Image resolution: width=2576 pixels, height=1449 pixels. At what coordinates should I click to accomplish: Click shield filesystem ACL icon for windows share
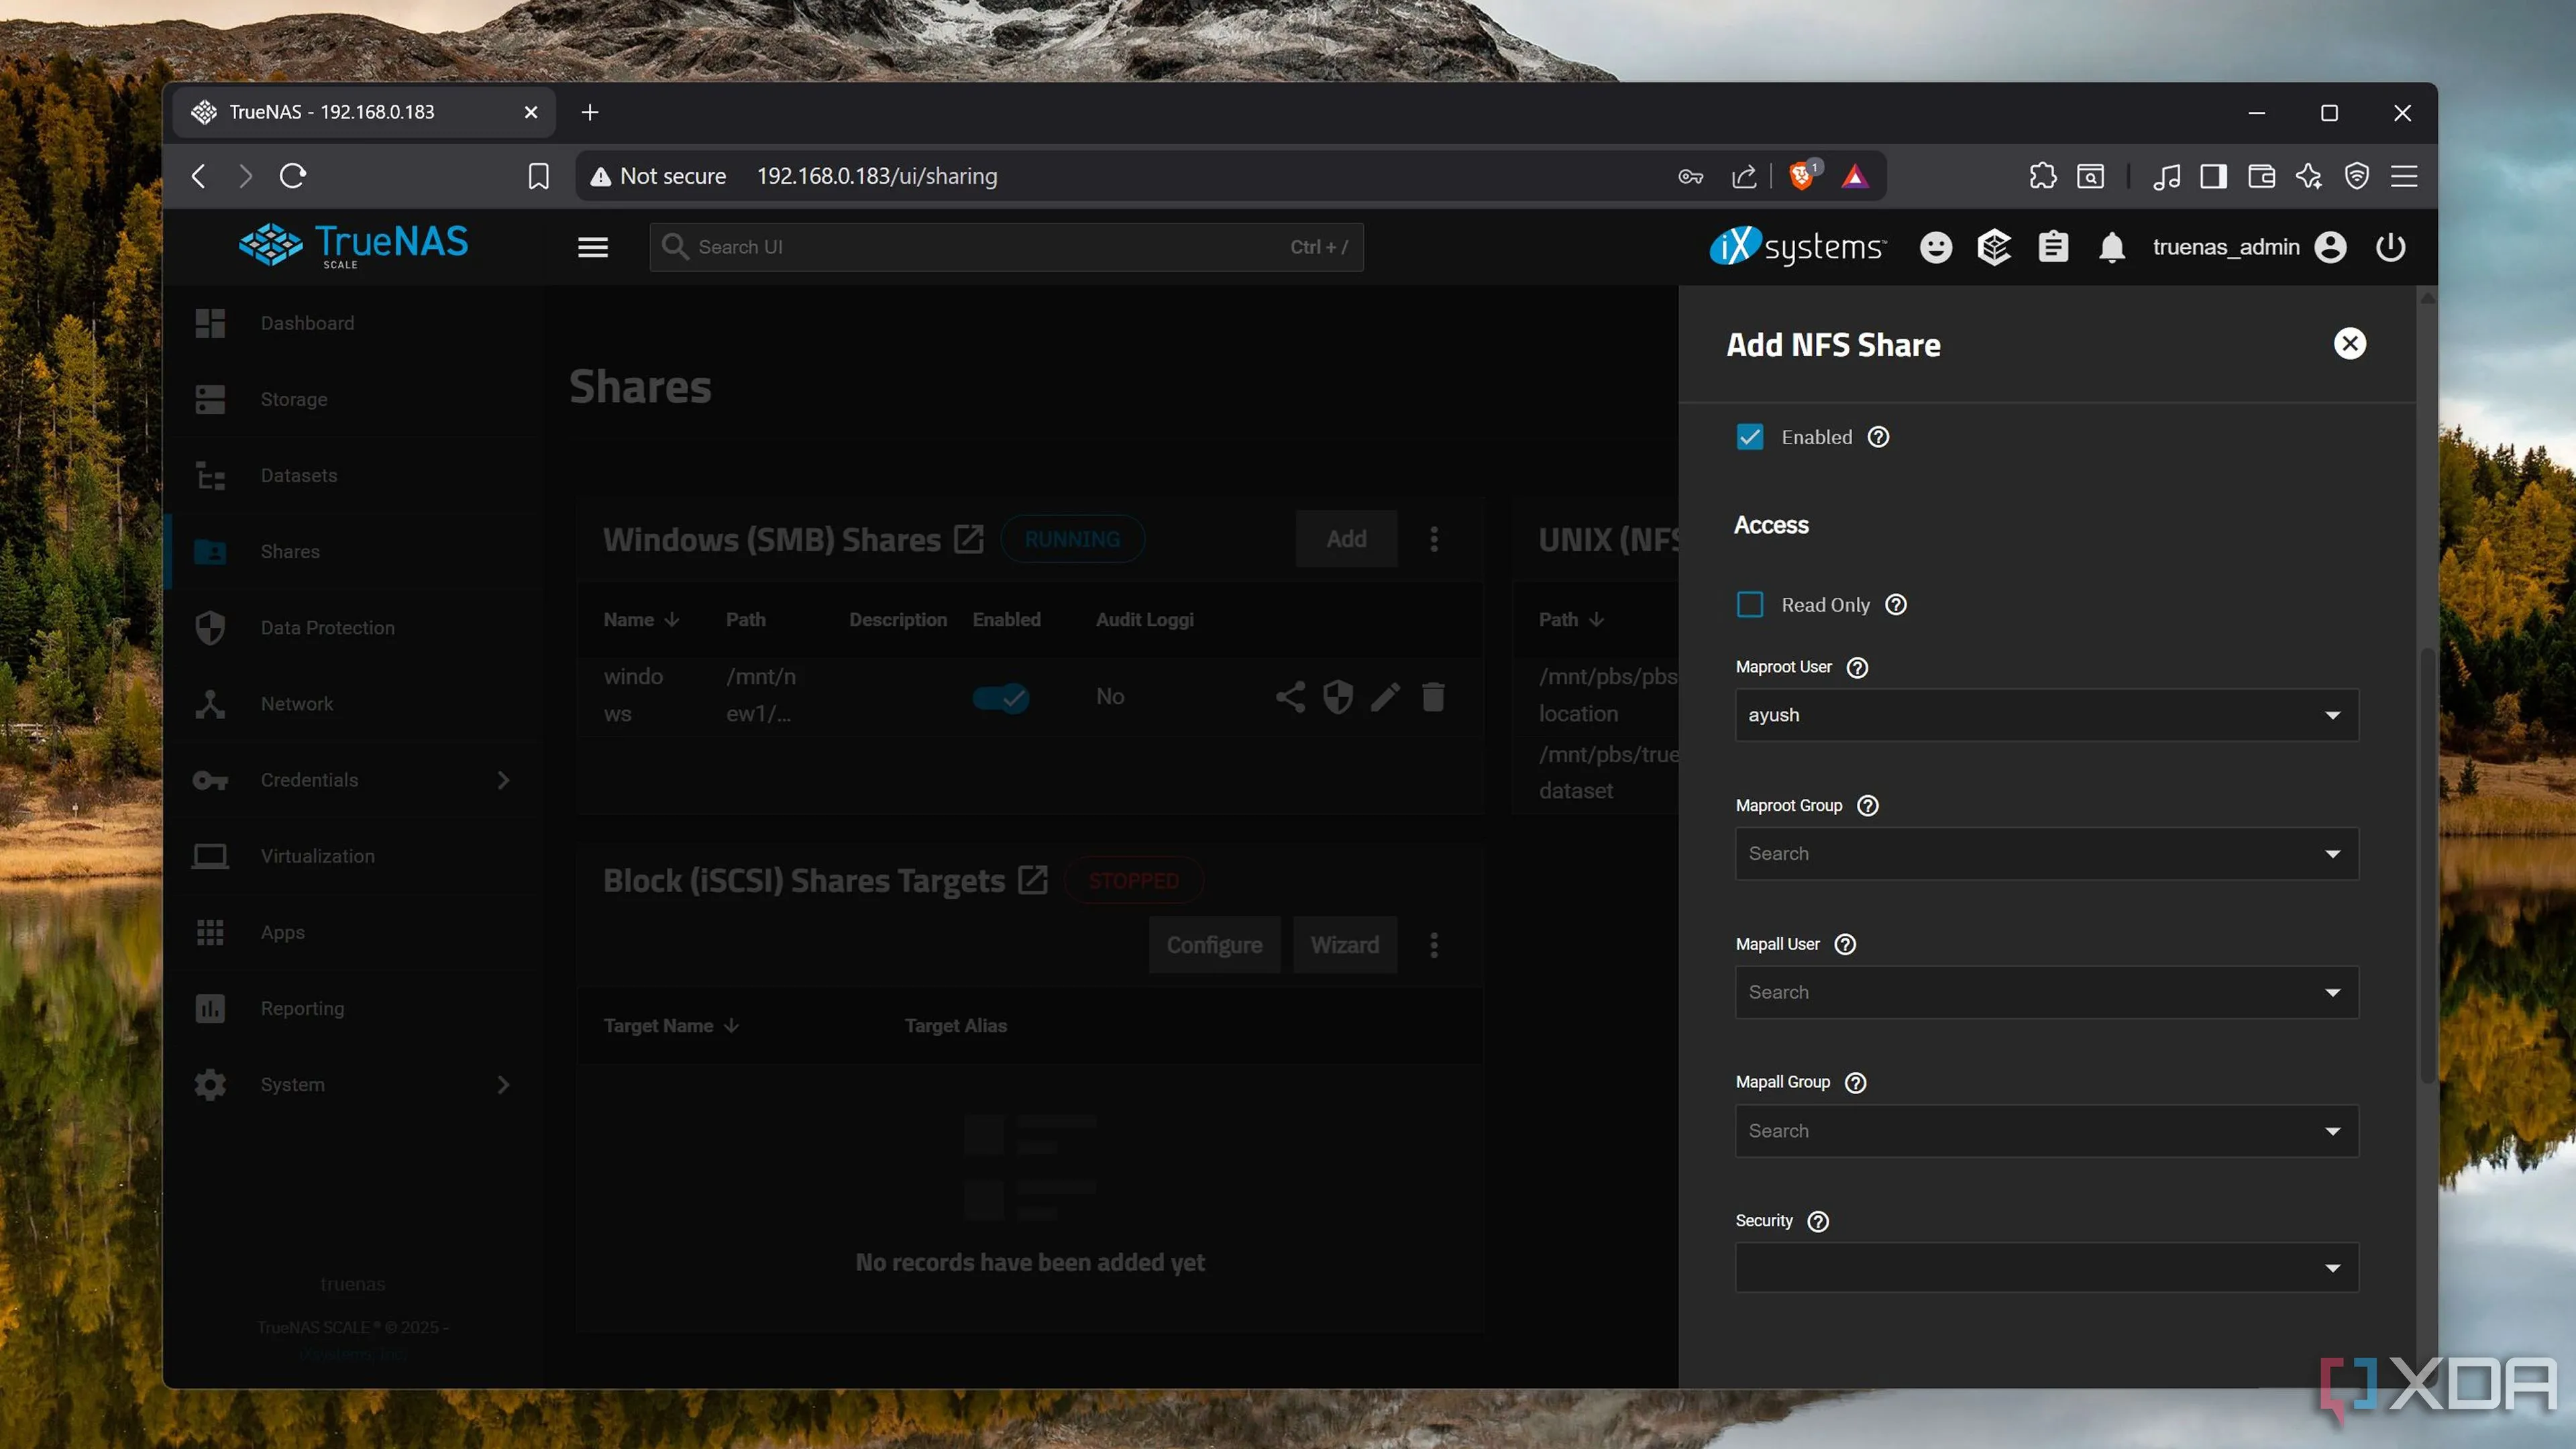click(x=1338, y=697)
